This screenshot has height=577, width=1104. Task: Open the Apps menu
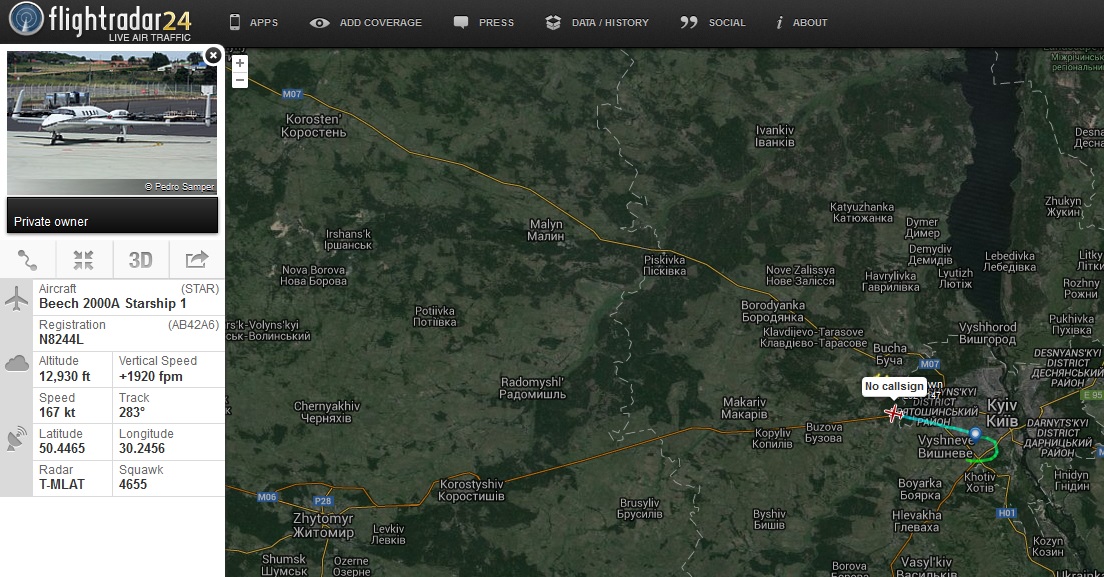tap(253, 22)
